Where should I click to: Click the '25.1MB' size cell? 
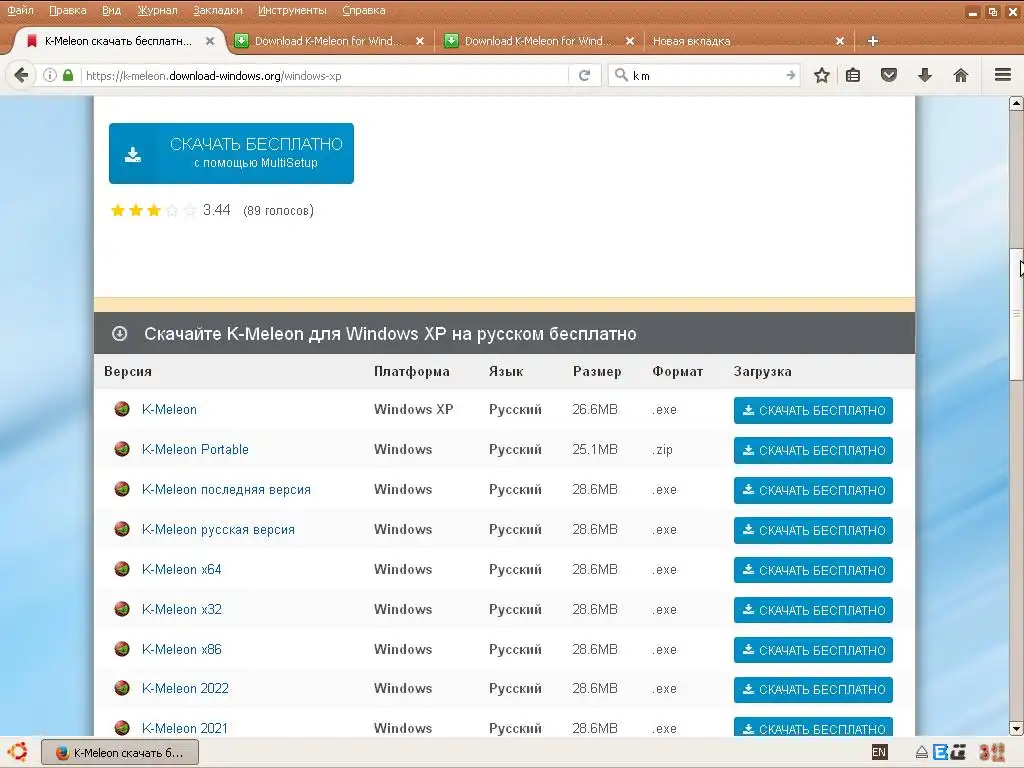click(595, 449)
